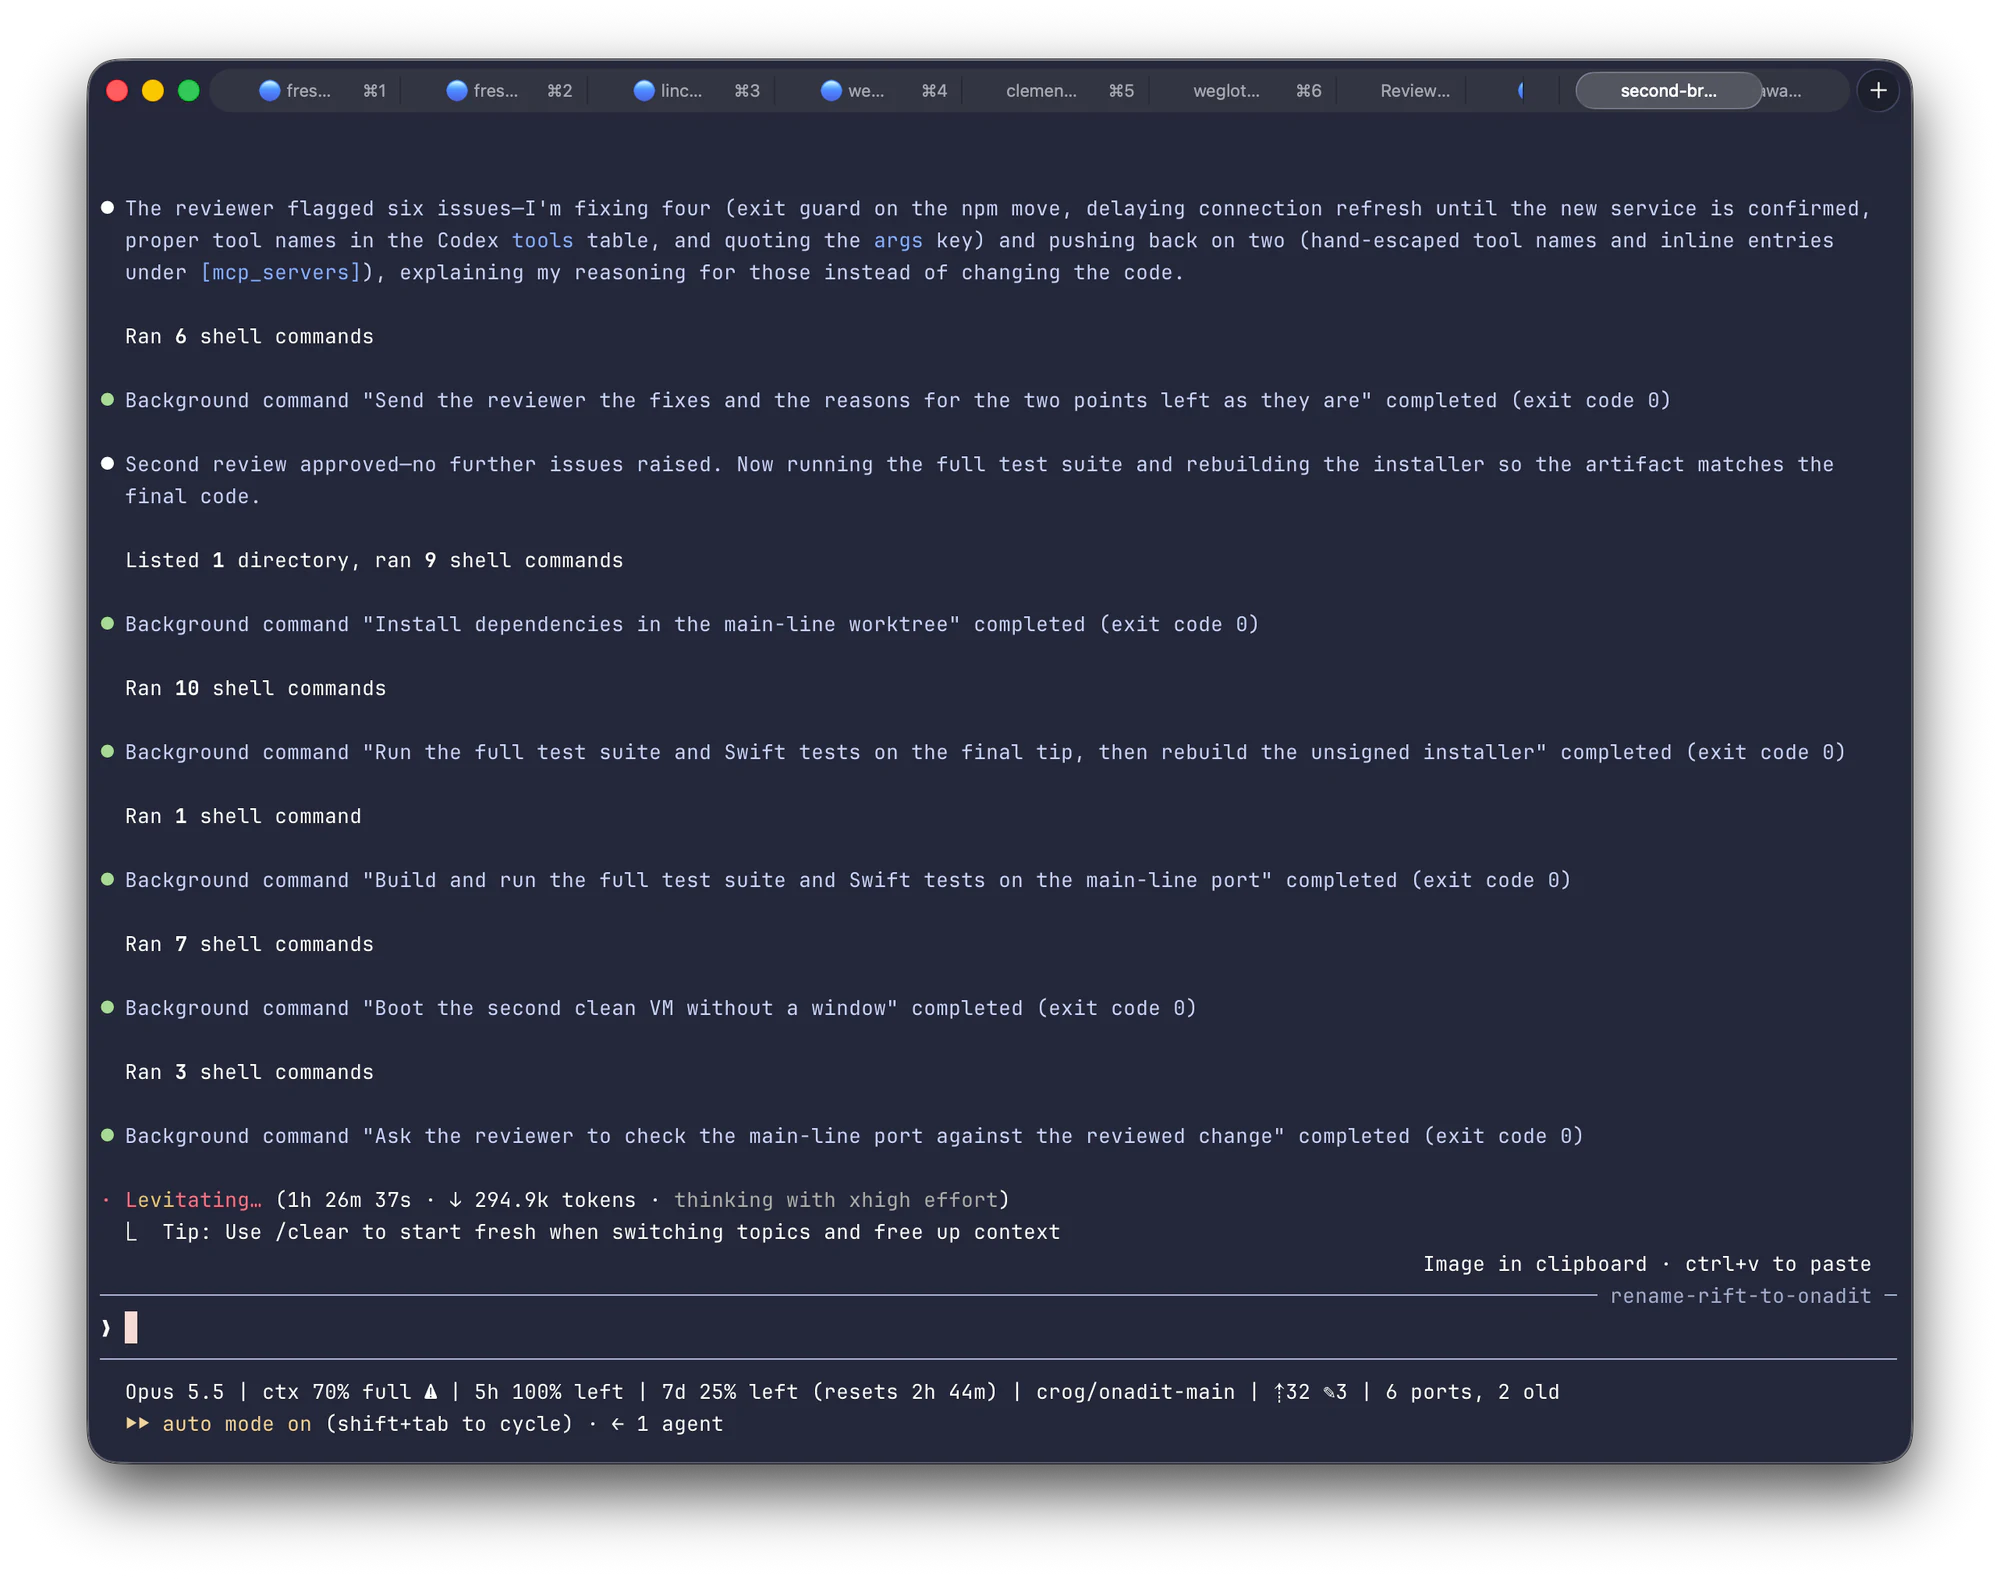Image resolution: width=2000 pixels, height=1579 pixels.
Task: Minimize the window with yellow button
Action: coord(153,91)
